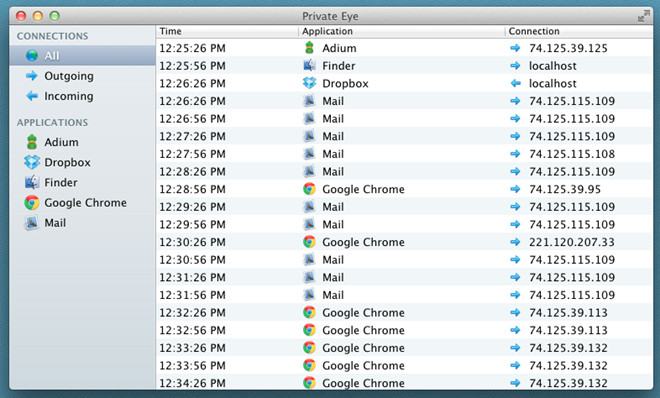Click the Adium duck icon in sidebar
Image resolution: width=660 pixels, height=398 pixels.
click(32, 142)
